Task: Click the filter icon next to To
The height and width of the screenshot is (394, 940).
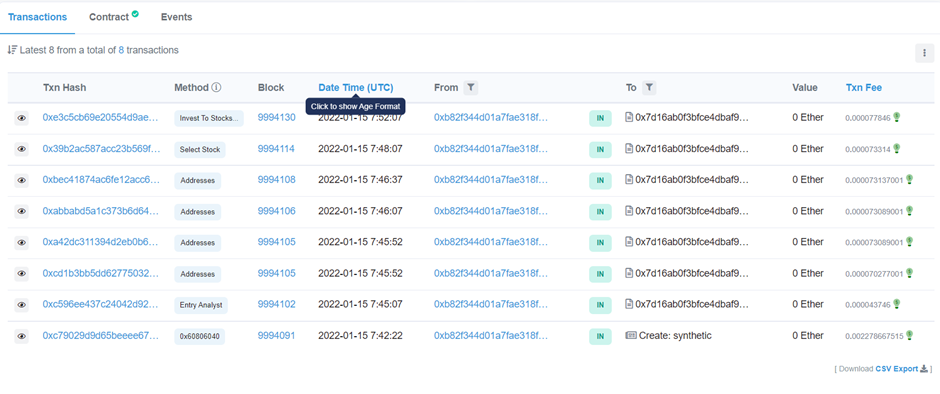Action: tap(649, 88)
